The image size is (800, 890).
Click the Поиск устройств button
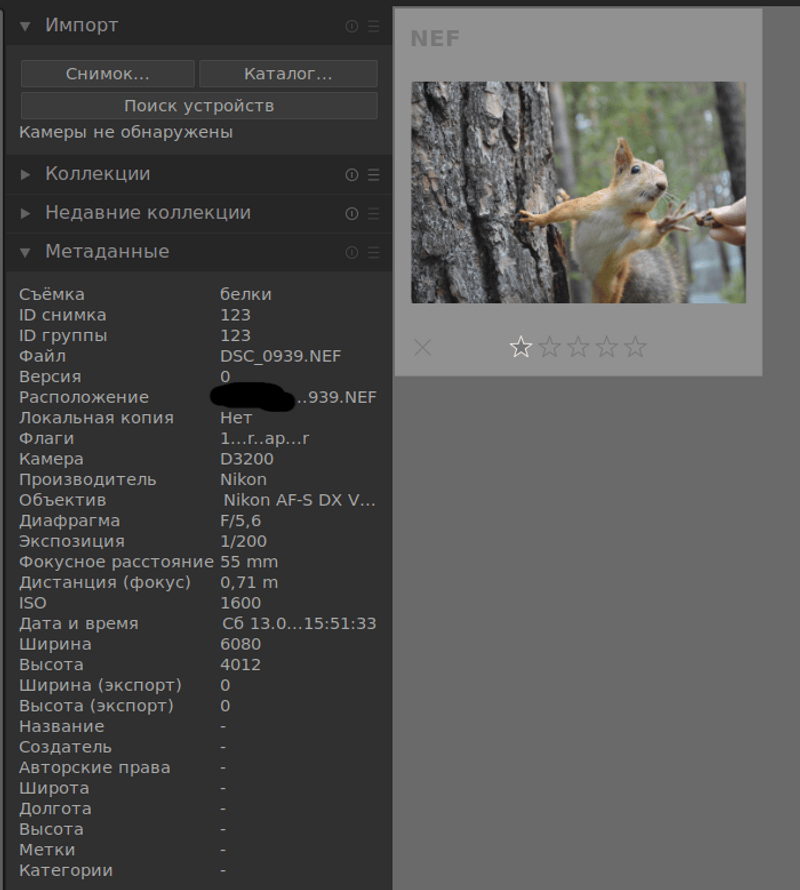click(x=199, y=106)
